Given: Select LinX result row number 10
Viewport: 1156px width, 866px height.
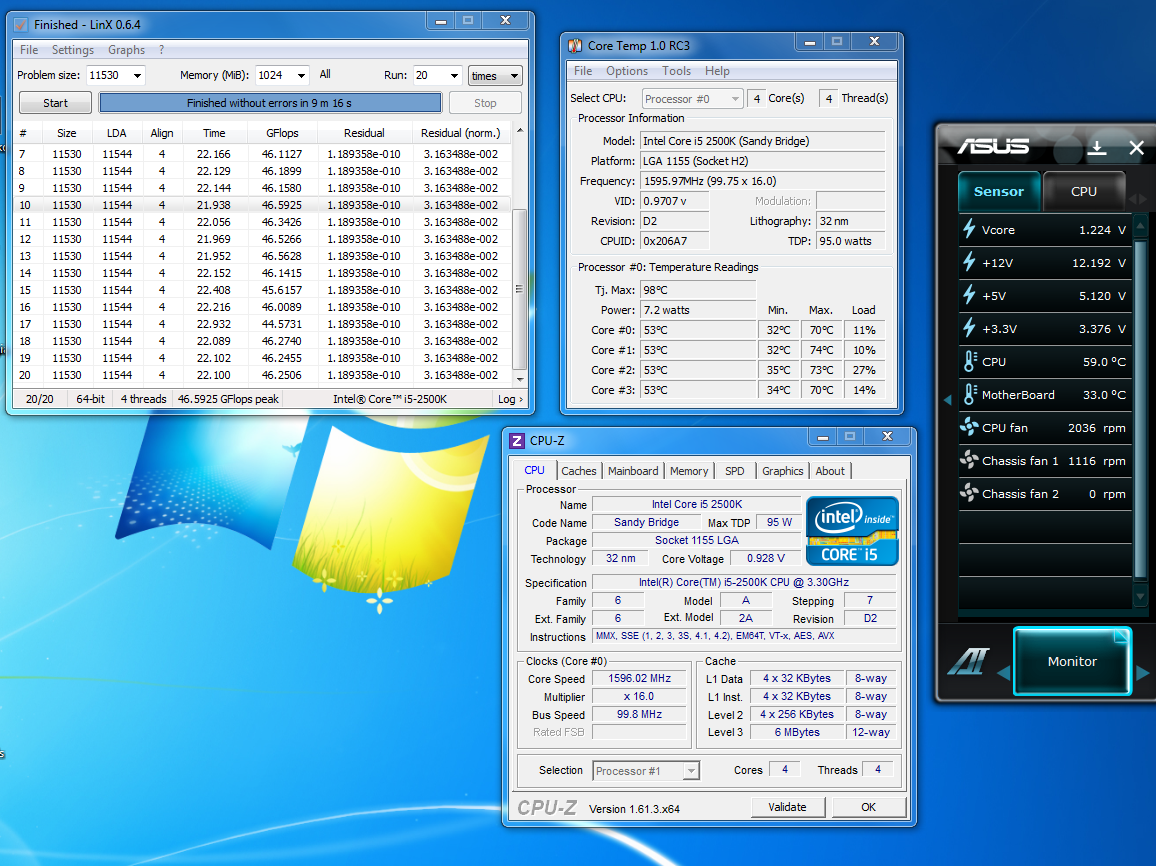Looking at the screenshot, I should tap(262, 205).
